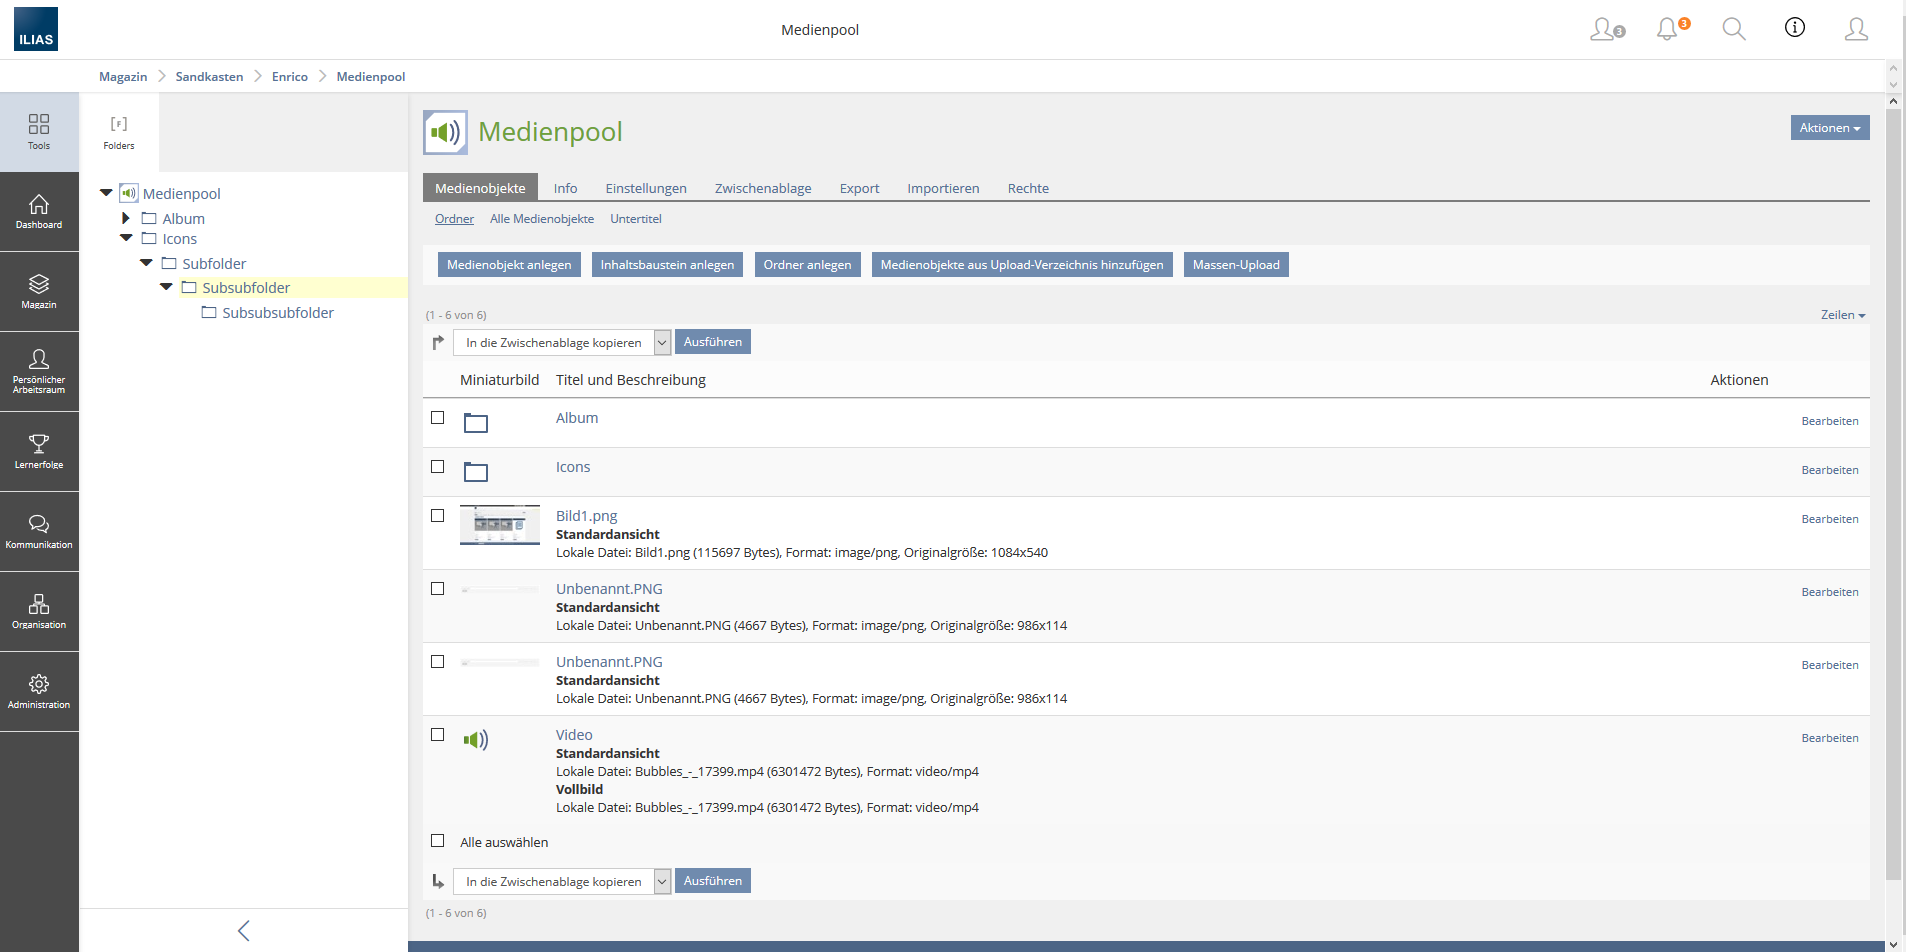Expand the Album tree folder arrow
Screen dimensions: 1906x952
click(126, 218)
